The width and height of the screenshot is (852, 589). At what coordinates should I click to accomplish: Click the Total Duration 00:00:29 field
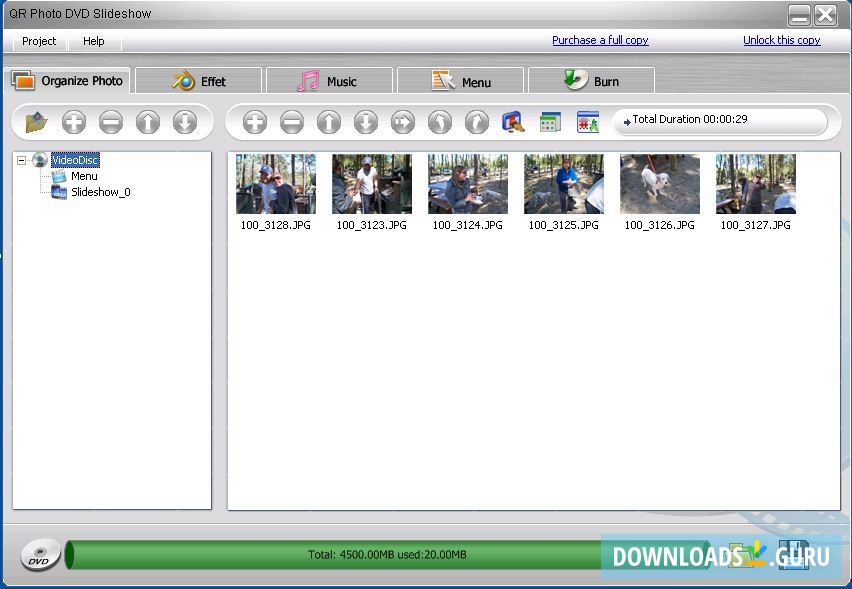click(721, 121)
